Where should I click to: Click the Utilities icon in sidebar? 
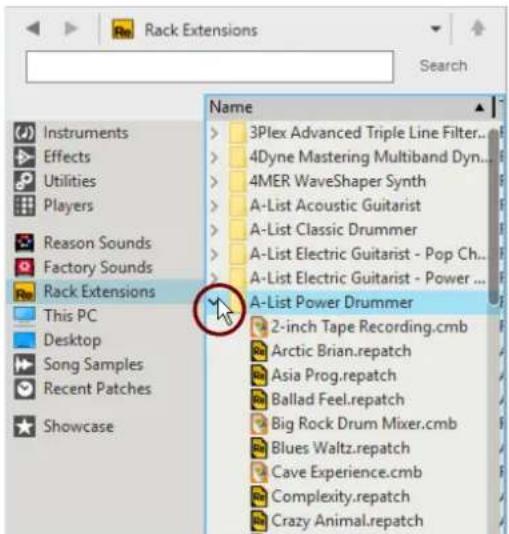pyautogui.click(x=24, y=181)
